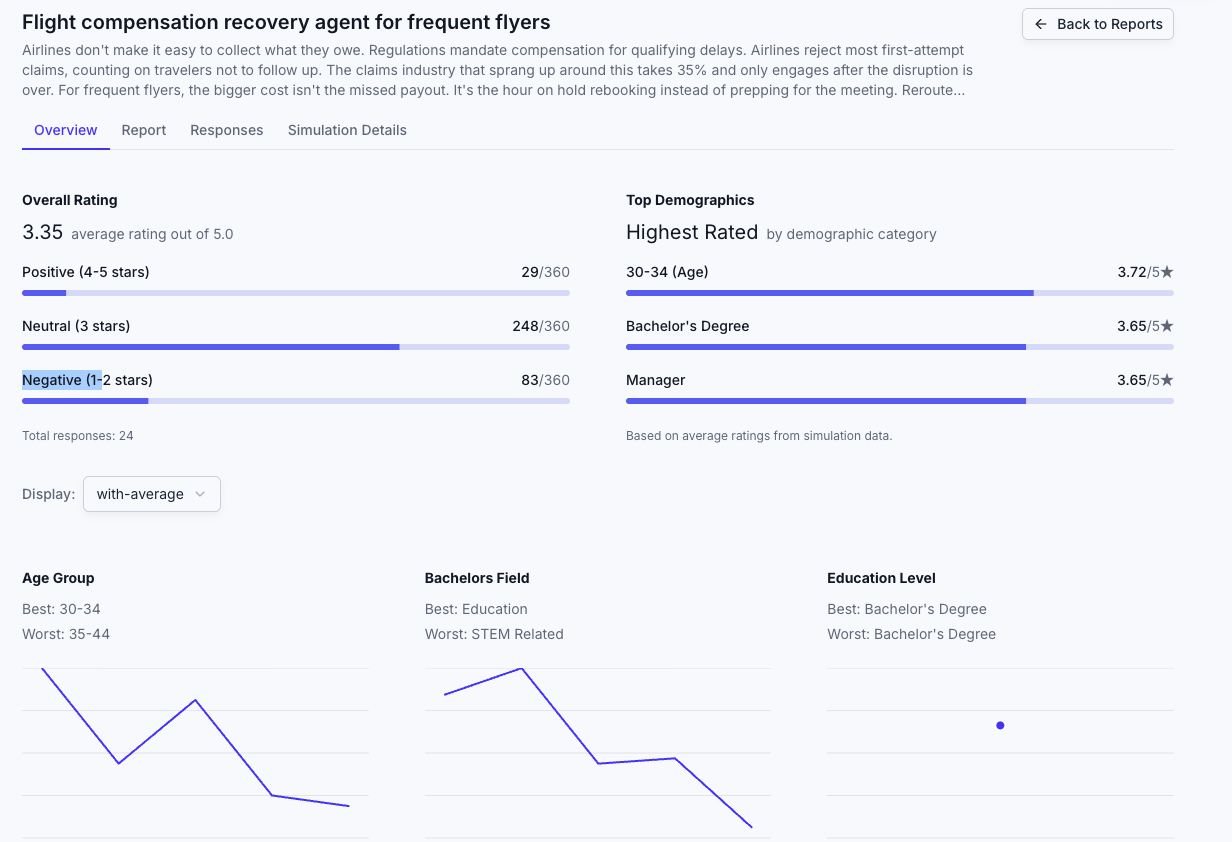Open the Overview tab
Viewport: 1232px width, 842px height.
pos(66,130)
